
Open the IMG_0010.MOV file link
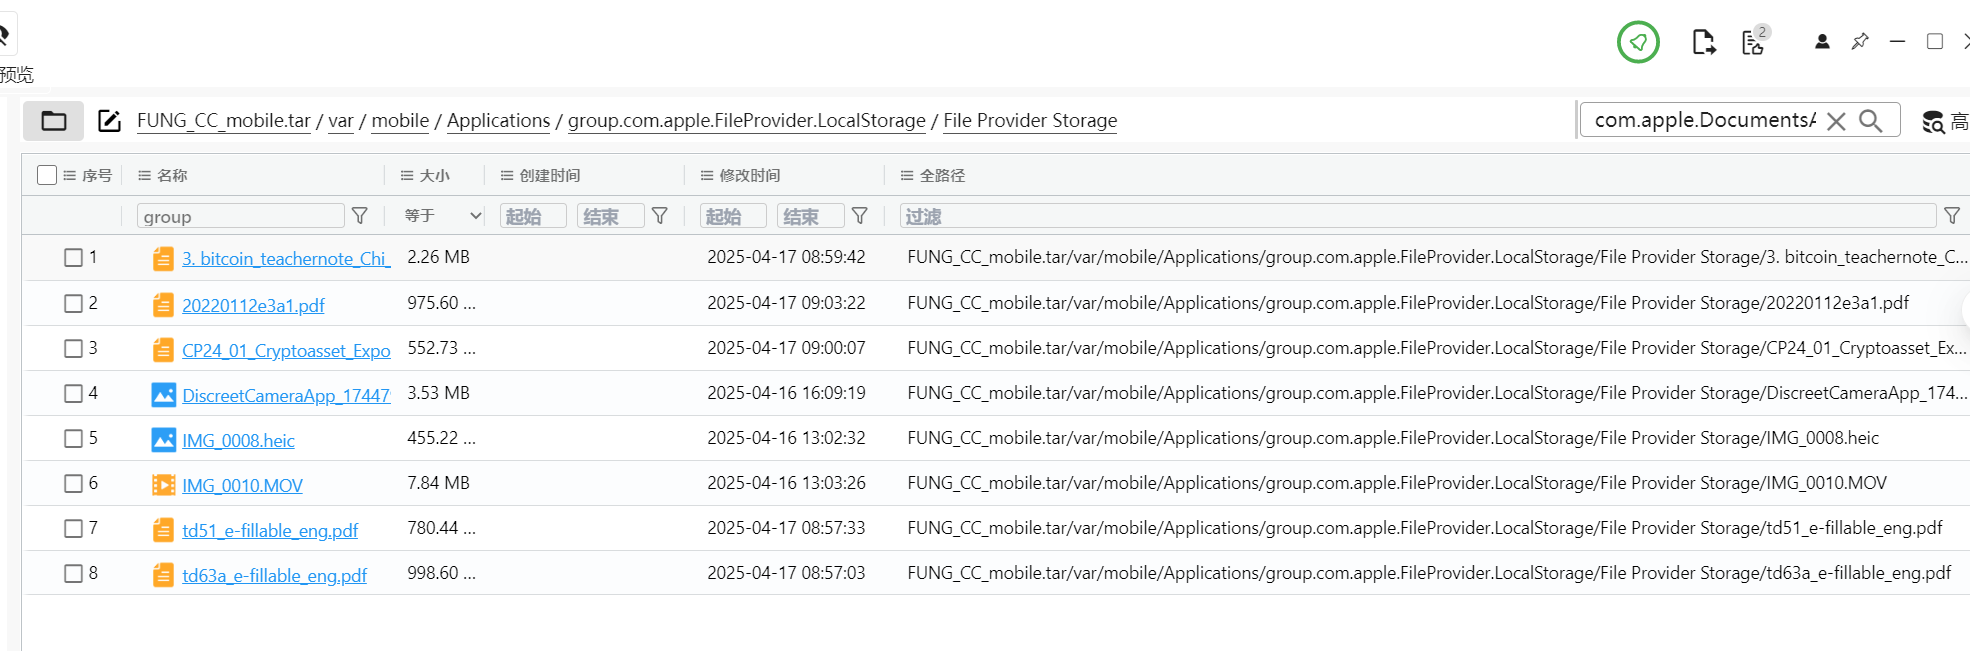click(242, 485)
